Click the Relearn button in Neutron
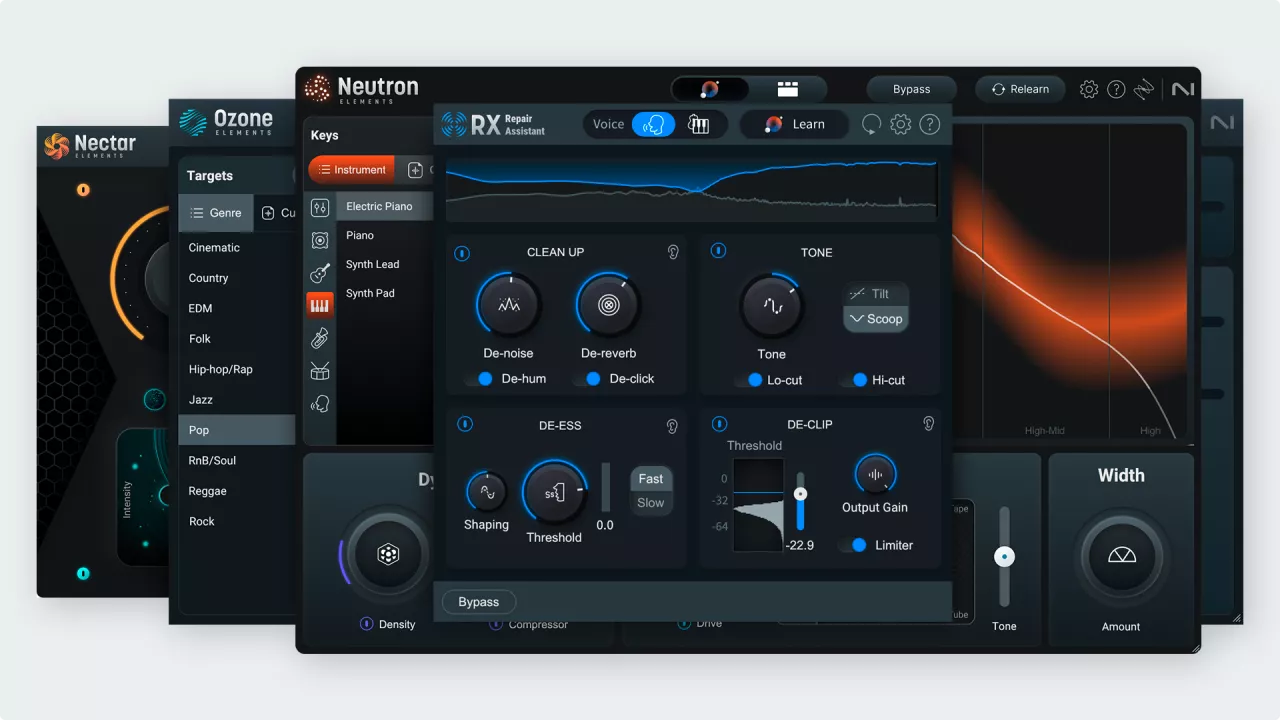This screenshot has height=720, width=1280. (x=1020, y=89)
